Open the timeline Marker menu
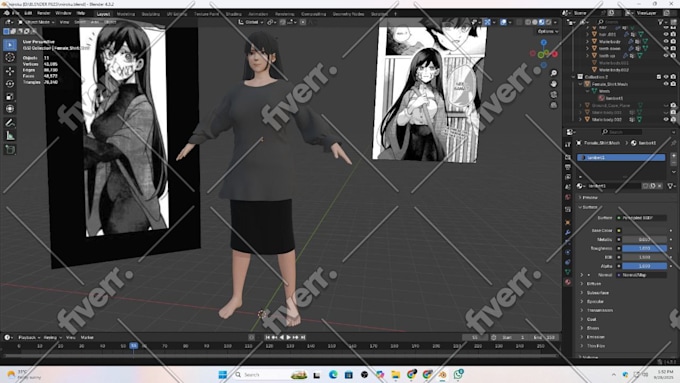 [87, 337]
